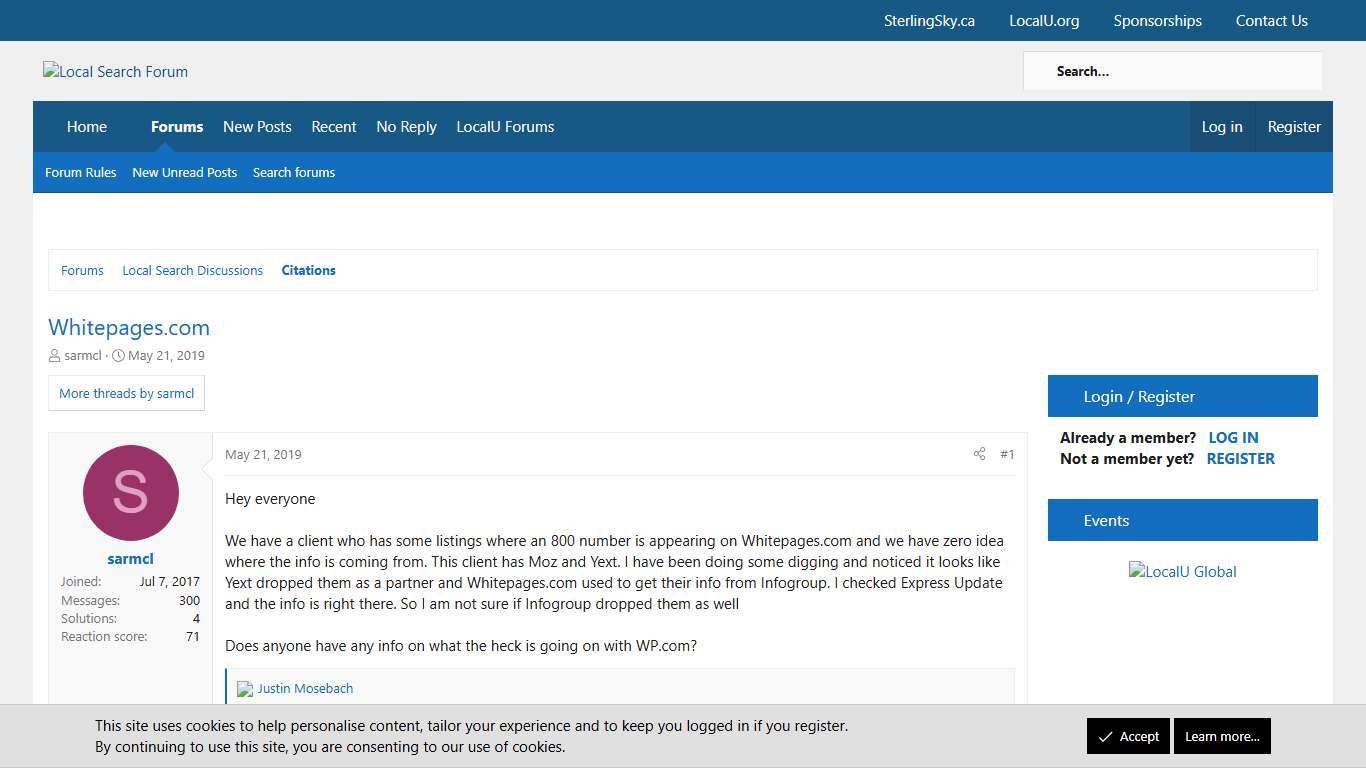Image resolution: width=1366 pixels, height=768 pixels.
Task: Open sarmcl's profile via the S avatar
Action: pyautogui.click(x=130, y=492)
